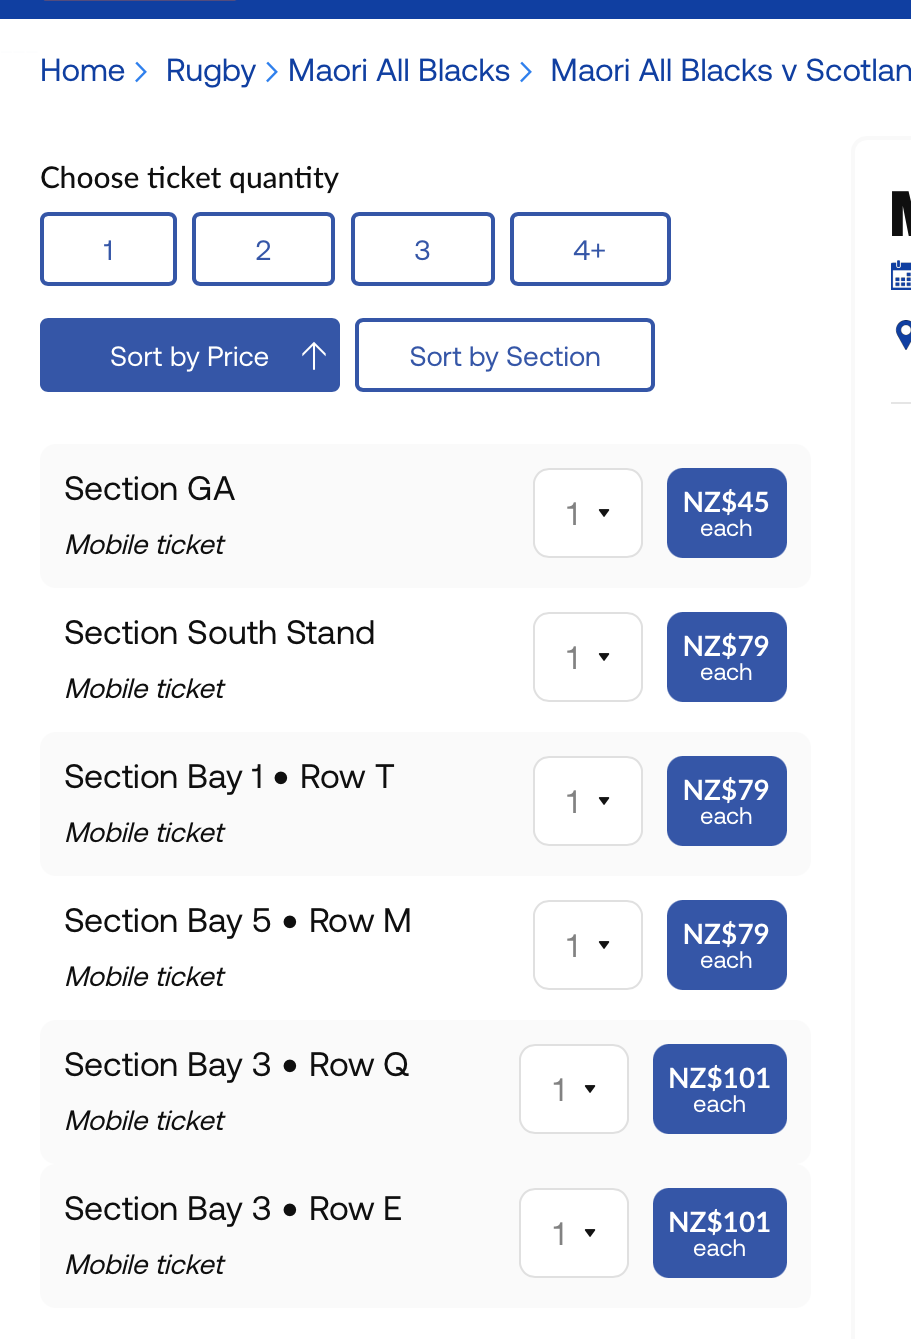Select NZ$79 South Stand ticket button
This screenshot has height=1339, width=911.
(726, 657)
